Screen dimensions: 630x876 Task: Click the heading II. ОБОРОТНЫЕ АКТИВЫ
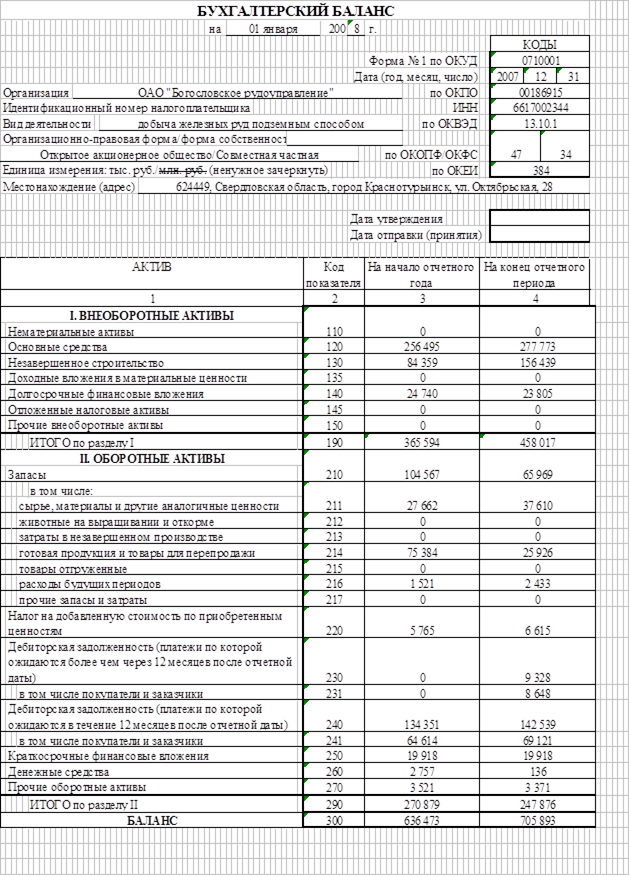tap(152, 458)
